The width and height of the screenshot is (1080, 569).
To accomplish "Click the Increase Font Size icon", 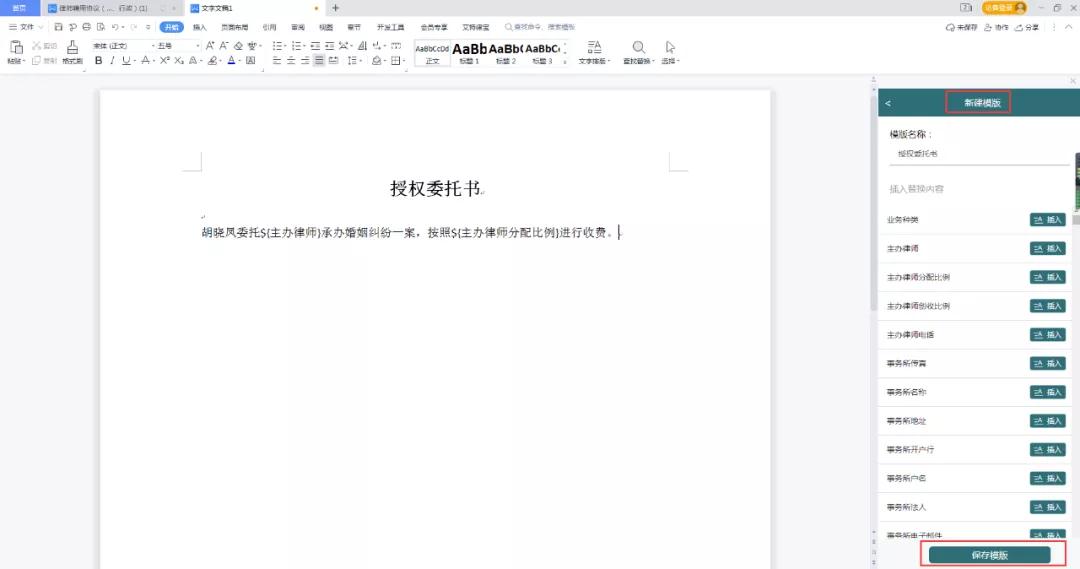I will 210,45.
